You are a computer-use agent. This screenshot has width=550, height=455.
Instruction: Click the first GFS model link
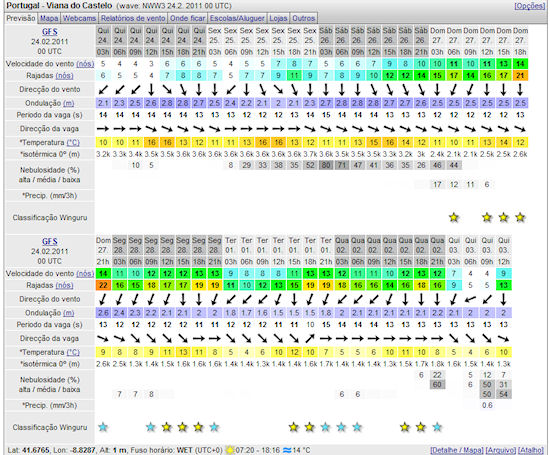coord(49,32)
